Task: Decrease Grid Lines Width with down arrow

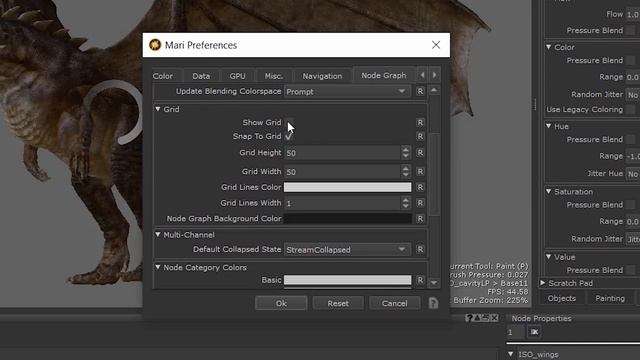Action: click(405, 207)
